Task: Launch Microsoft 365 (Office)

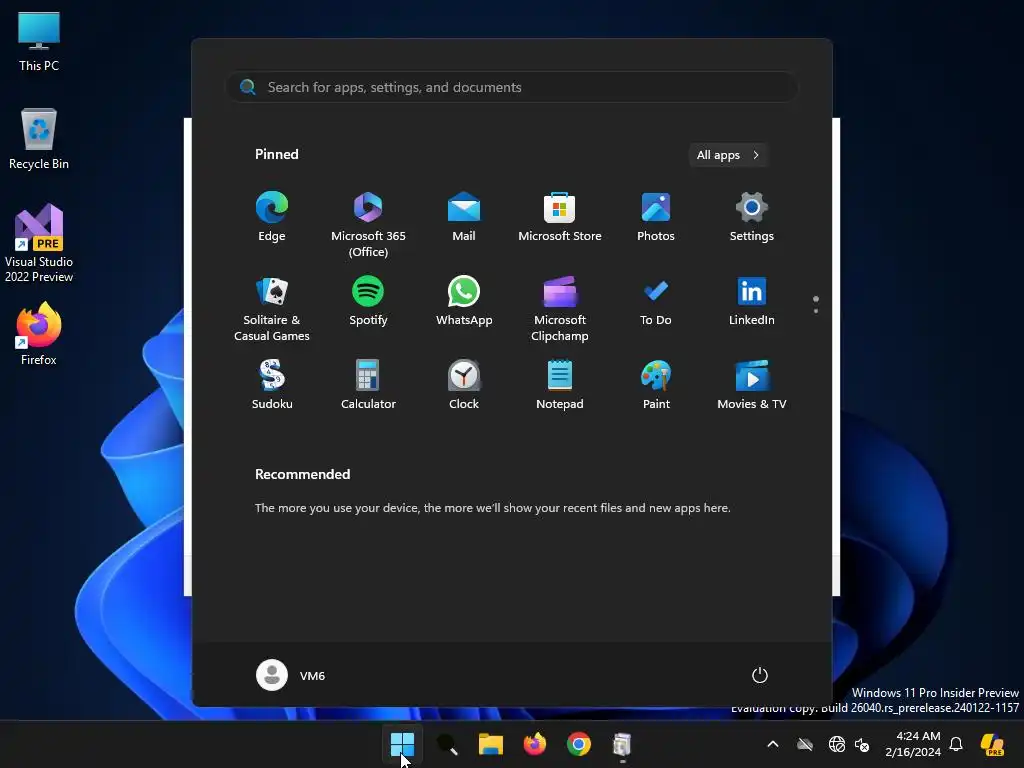Action: click(x=368, y=225)
